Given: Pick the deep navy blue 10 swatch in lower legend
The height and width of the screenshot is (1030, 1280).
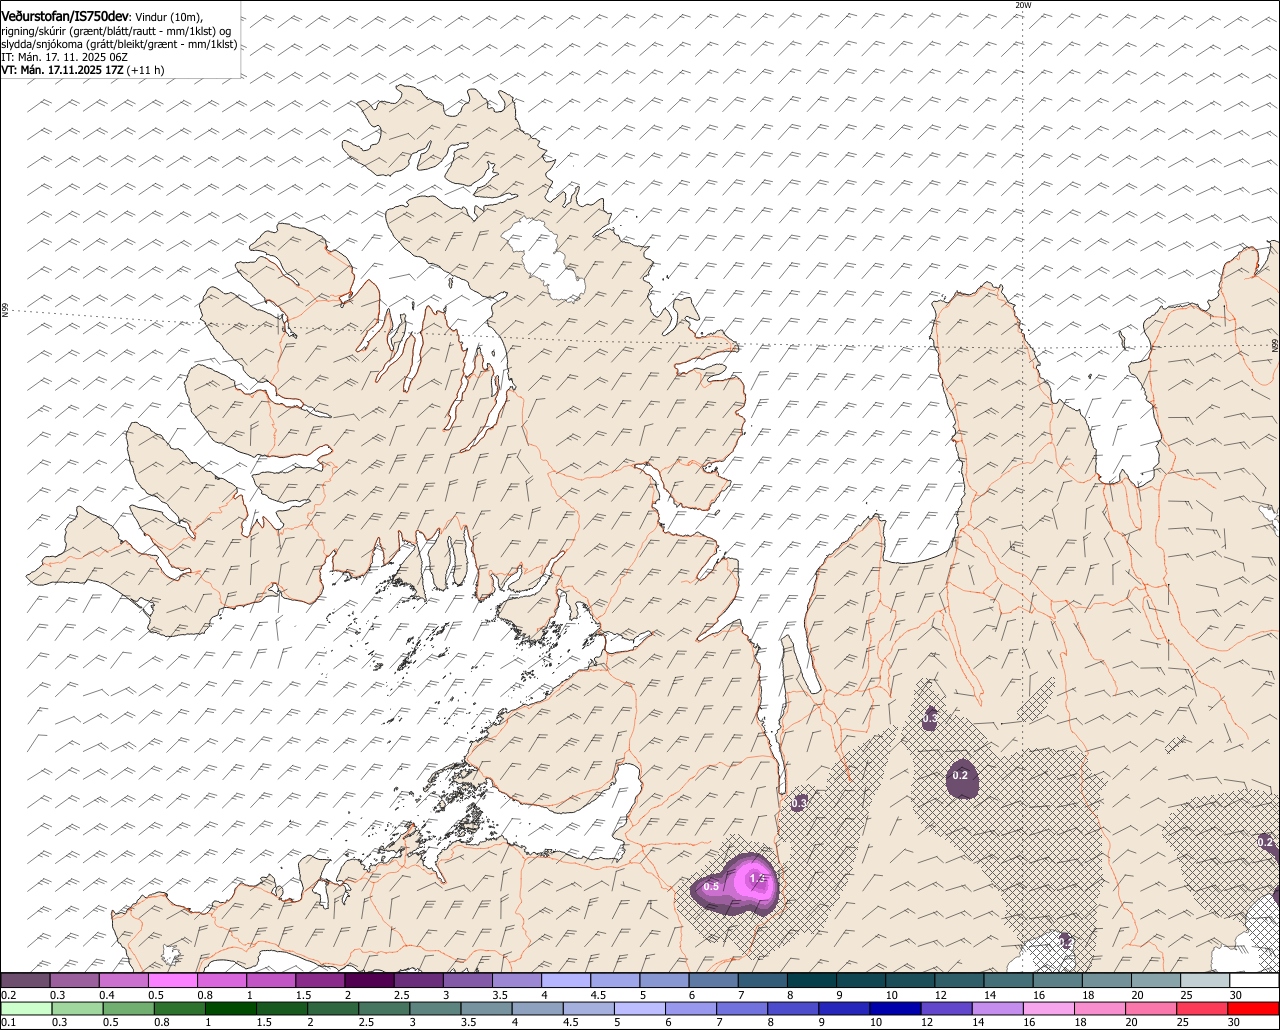Looking at the screenshot, I should click(895, 1008).
